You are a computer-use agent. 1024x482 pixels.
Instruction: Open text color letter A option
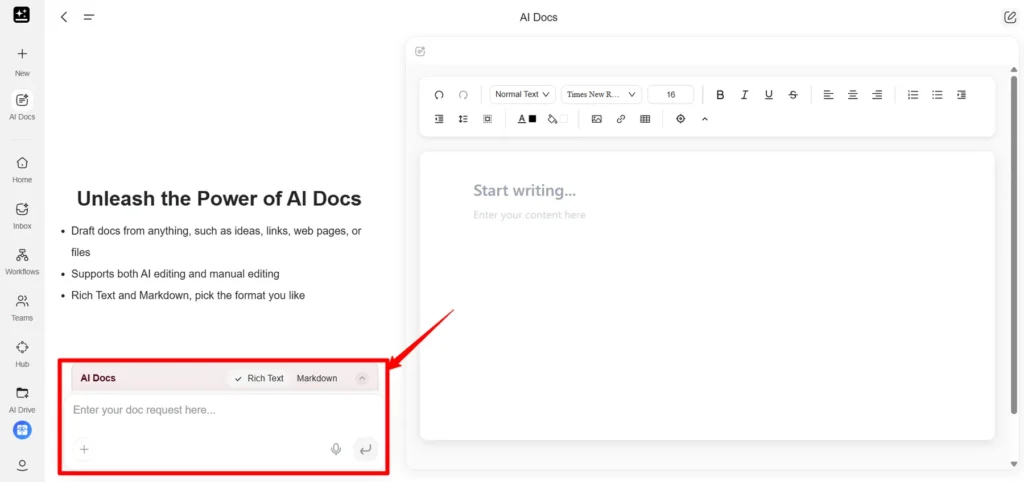point(522,119)
